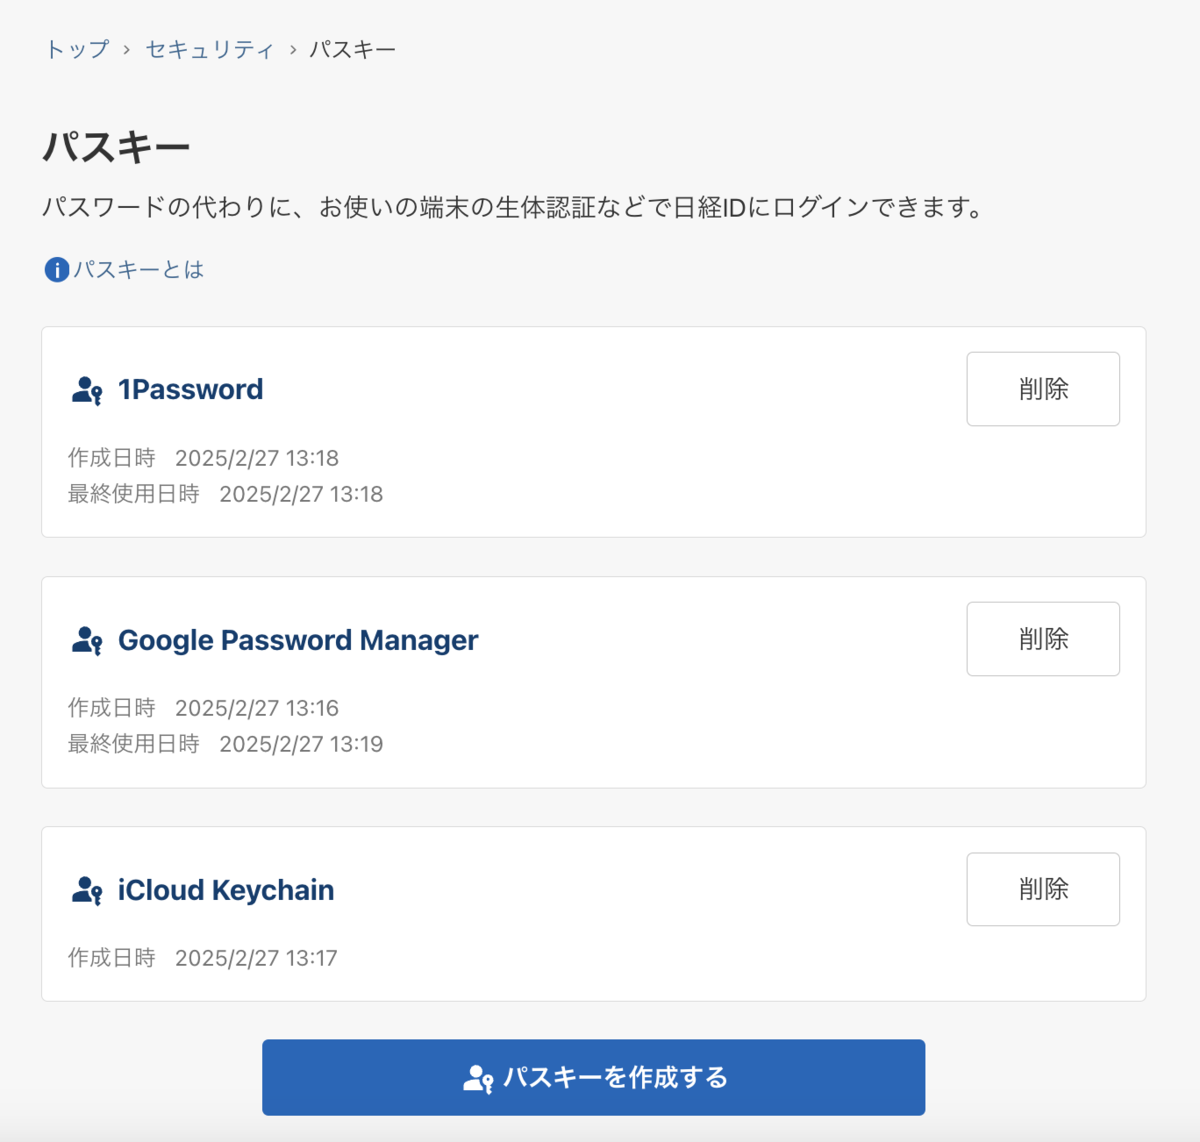Open the パスキーとは help link
The image size is (1200, 1142).
138,269
